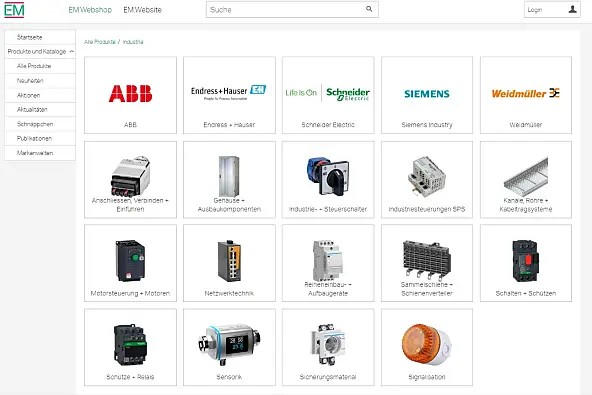The image size is (592, 395).
Task: Open the Netzwerktechnik switch category
Action: (x=229, y=263)
